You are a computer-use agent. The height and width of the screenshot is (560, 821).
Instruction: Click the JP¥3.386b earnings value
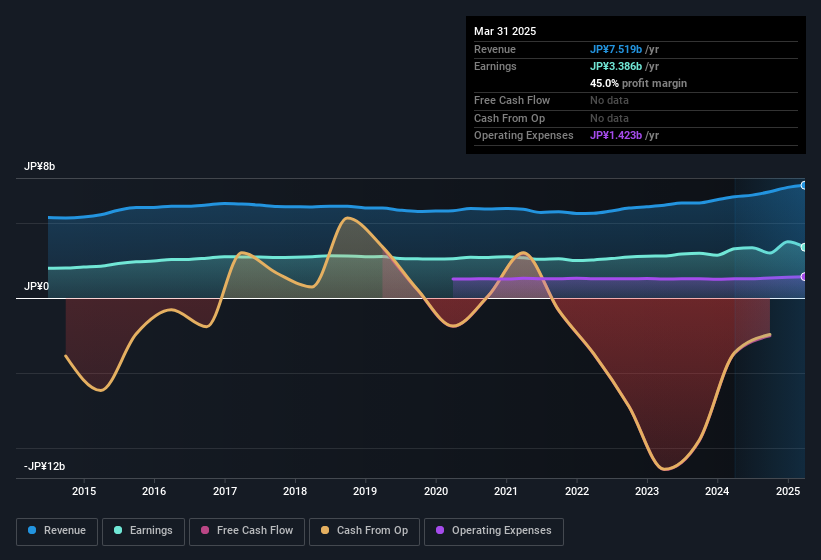616,66
